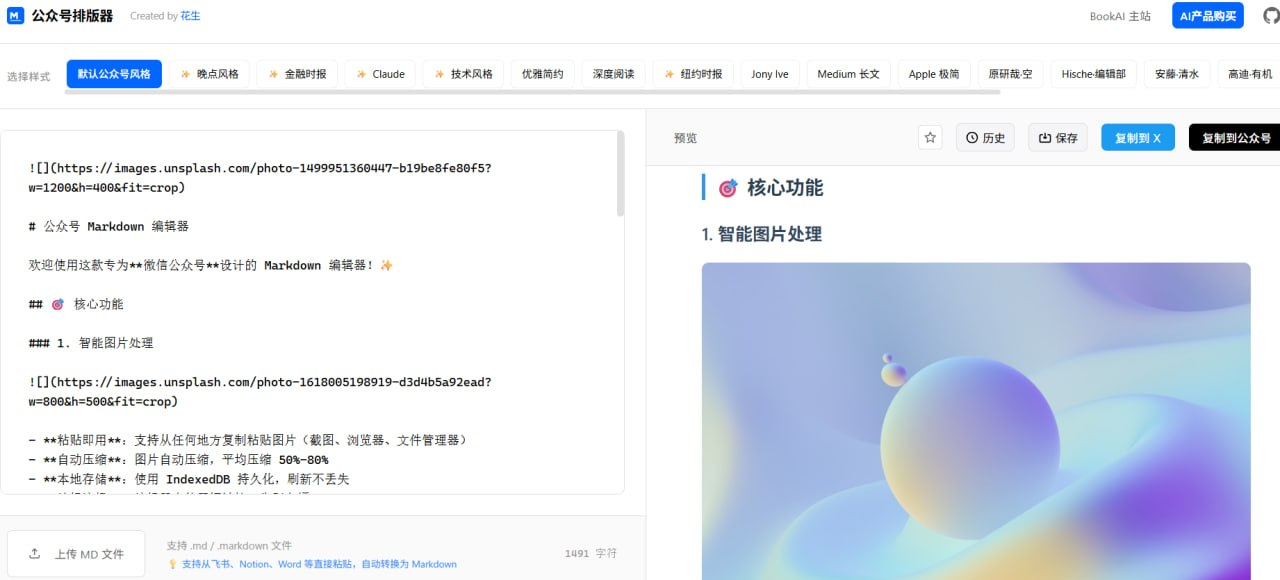
Task: Click the 选择样式 label
Action: point(28,76)
